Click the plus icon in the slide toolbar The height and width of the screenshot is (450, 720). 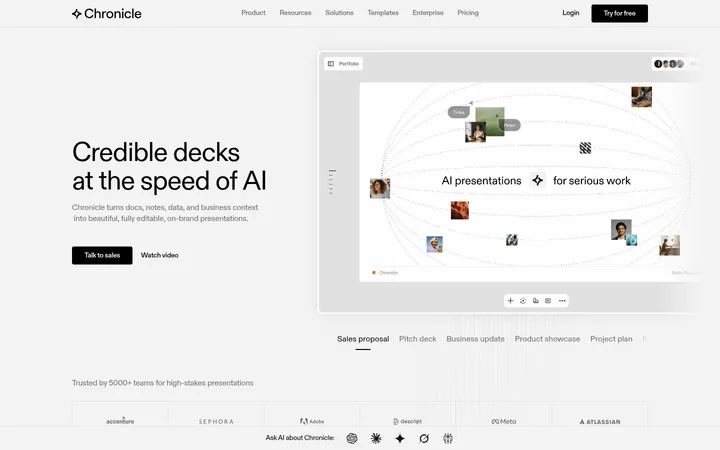(x=510, y=301)
